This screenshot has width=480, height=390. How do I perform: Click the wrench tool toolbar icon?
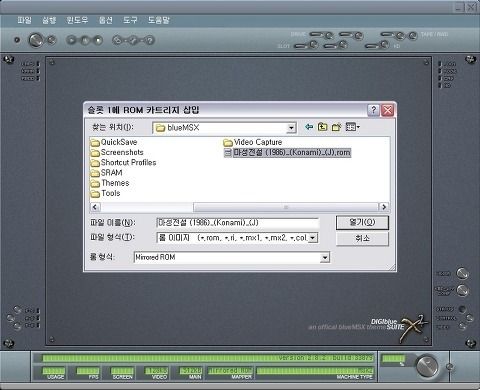133,40
